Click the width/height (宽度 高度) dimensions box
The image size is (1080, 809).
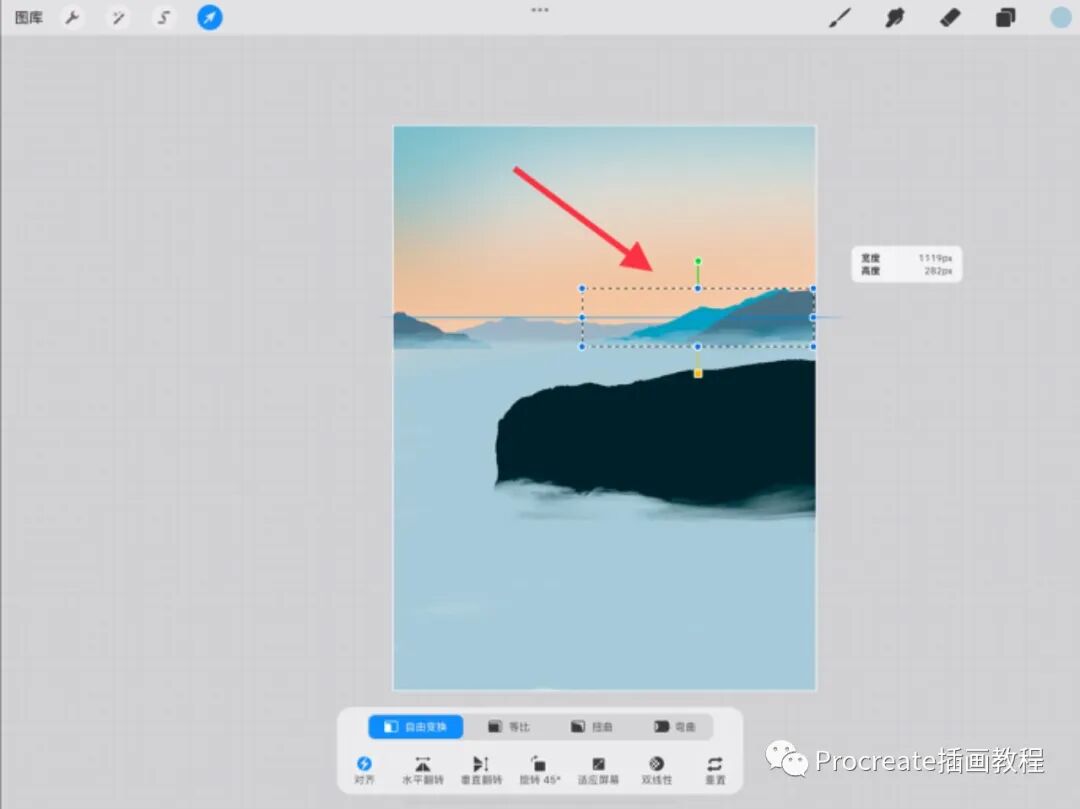pos(906,264)
